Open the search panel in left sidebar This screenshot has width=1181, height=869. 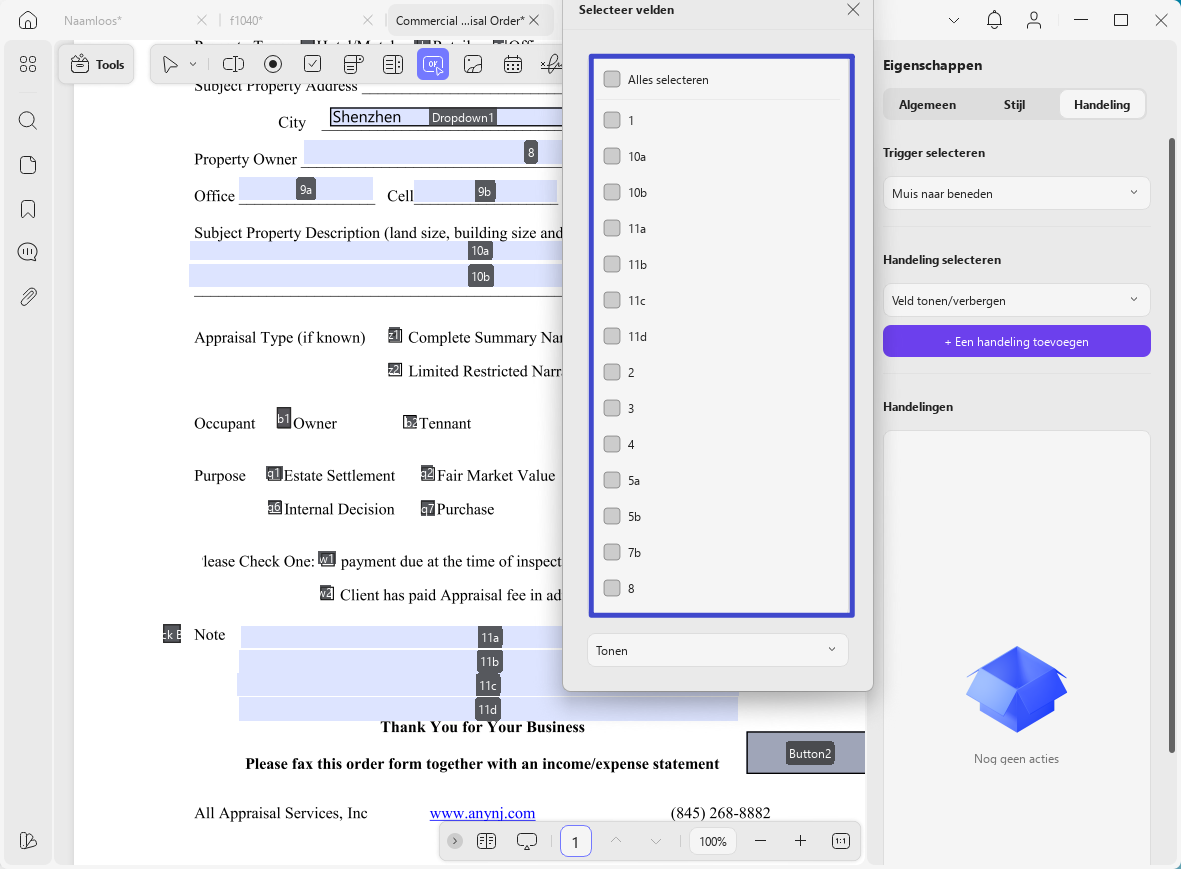pos(28,120)
